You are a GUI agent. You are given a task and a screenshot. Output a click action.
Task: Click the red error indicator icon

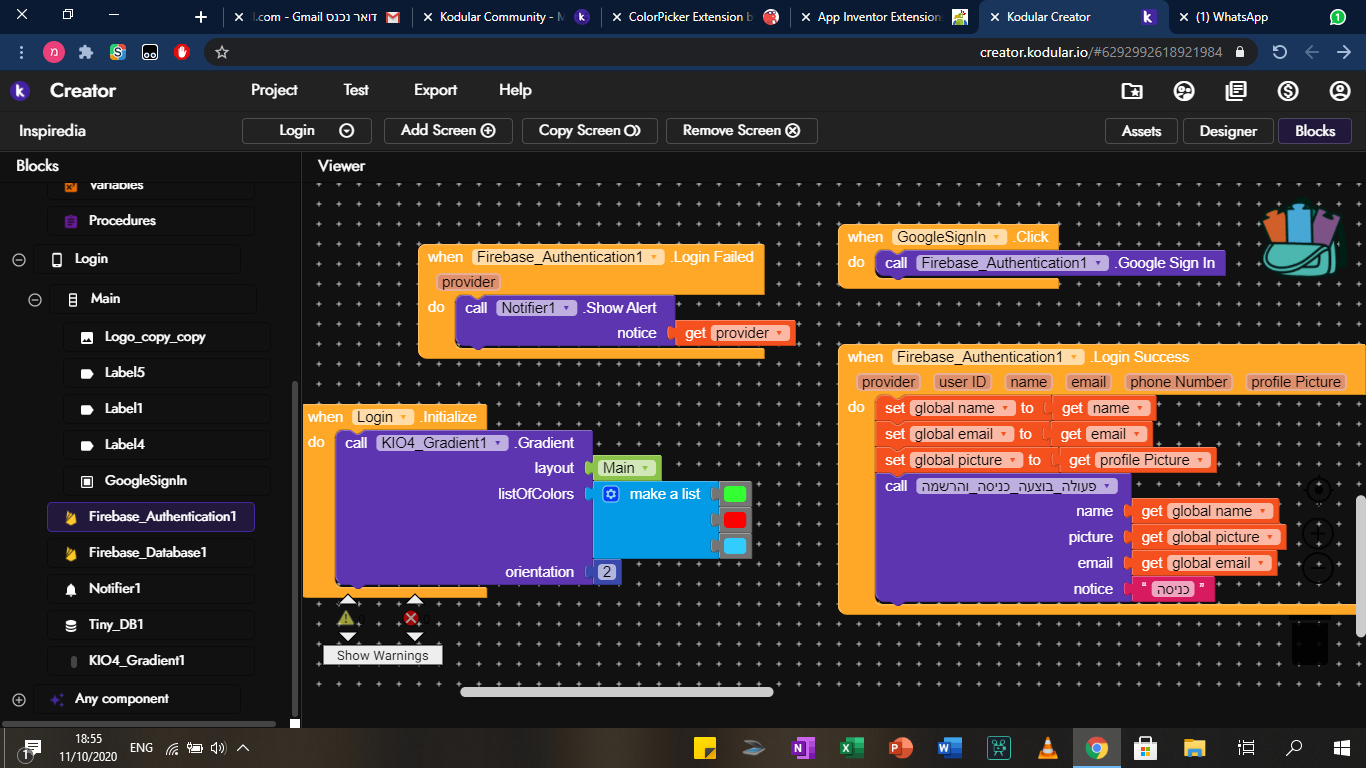411,619
